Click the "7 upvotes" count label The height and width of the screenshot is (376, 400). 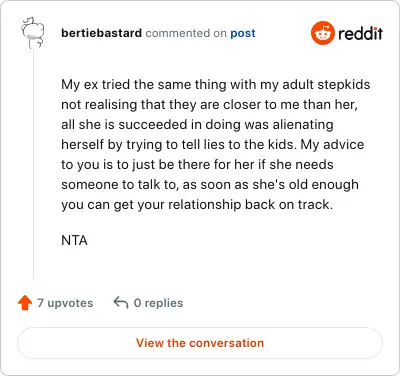[65, 303]
